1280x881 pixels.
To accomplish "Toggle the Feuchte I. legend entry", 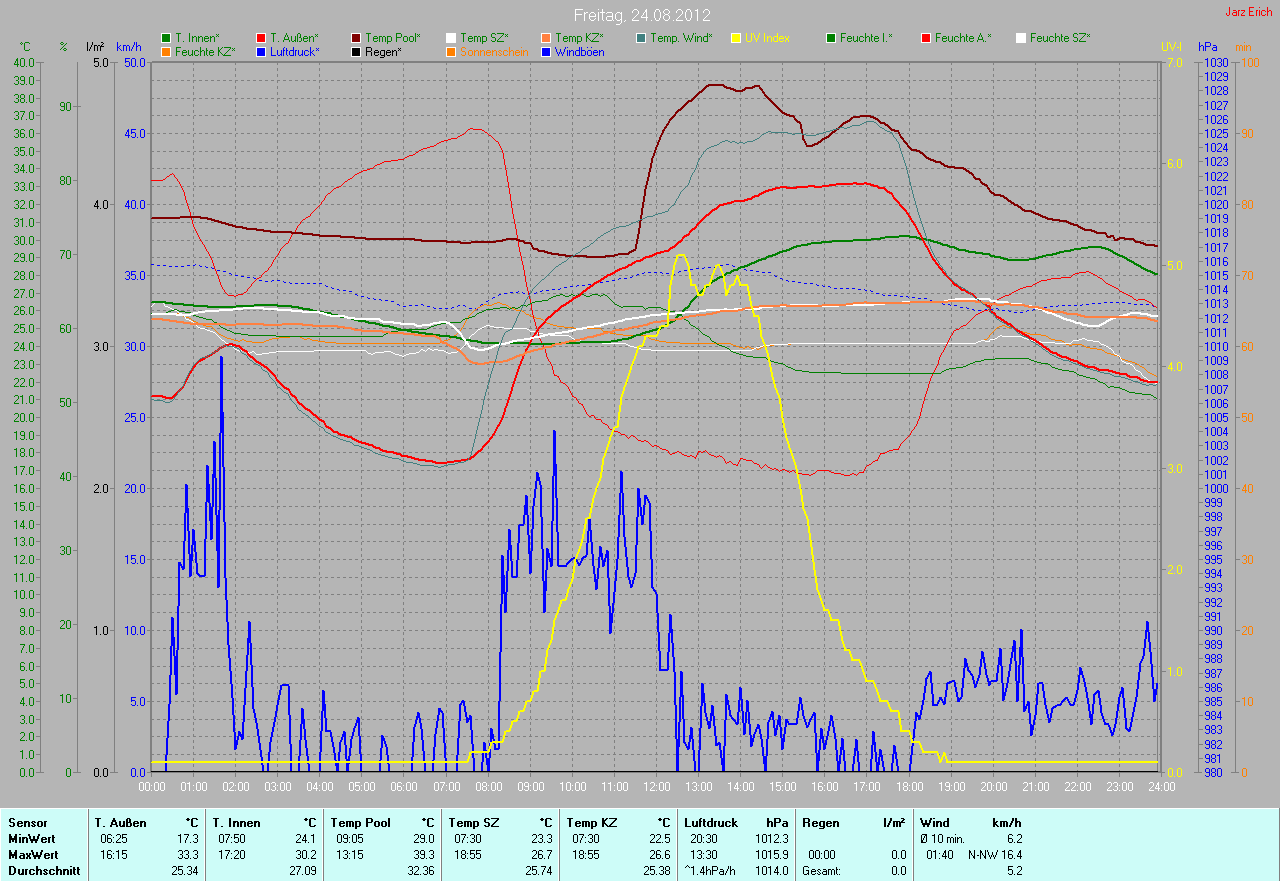I will click(866, 38).
